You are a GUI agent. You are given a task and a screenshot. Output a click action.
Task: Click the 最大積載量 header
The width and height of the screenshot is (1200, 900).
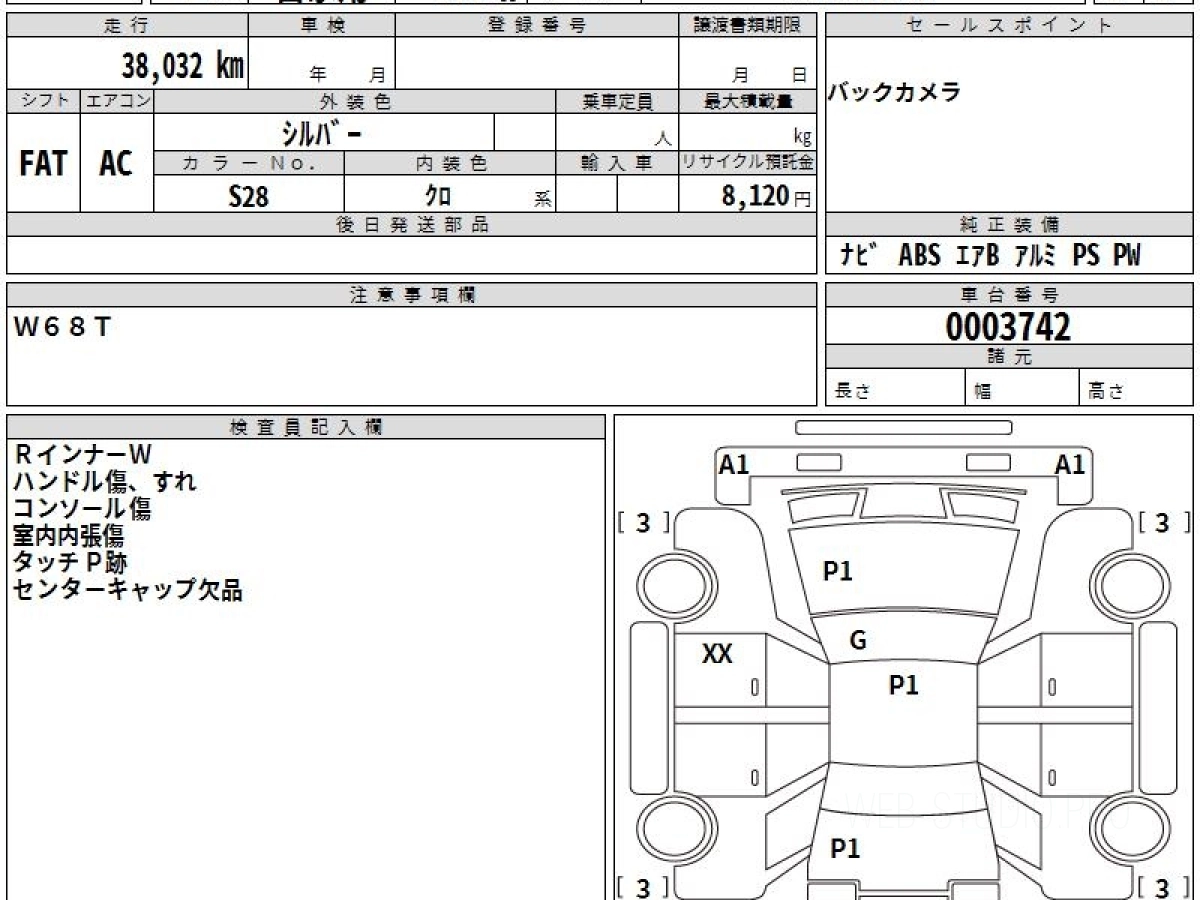(748, 101)
